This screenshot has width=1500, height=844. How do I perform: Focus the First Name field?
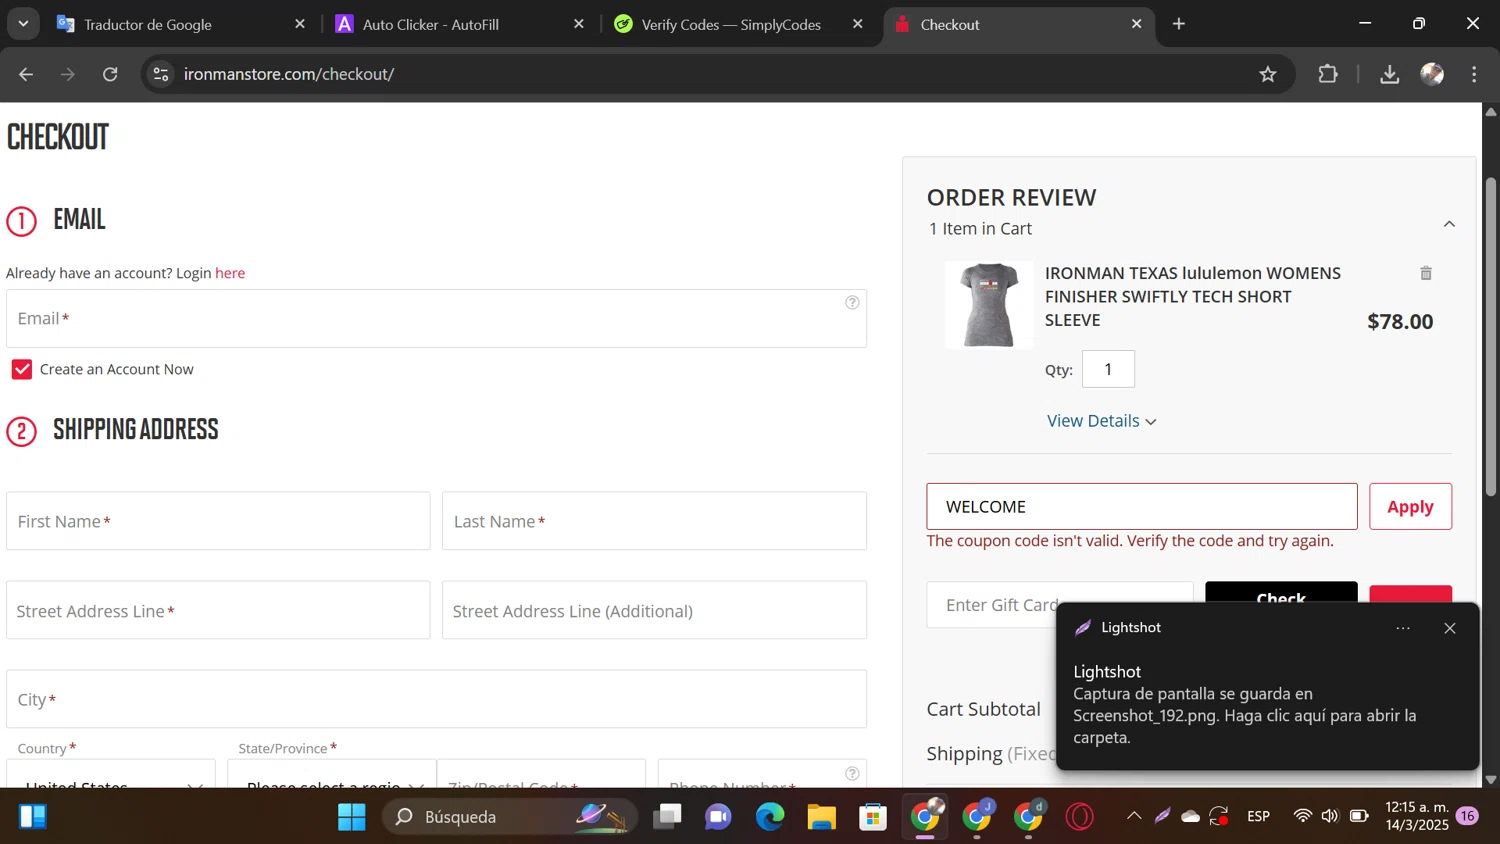218,521
